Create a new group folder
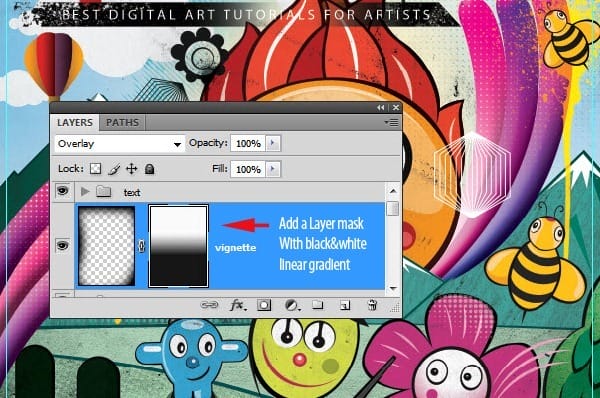The image size is (600, 398). (x=317, y=305)
